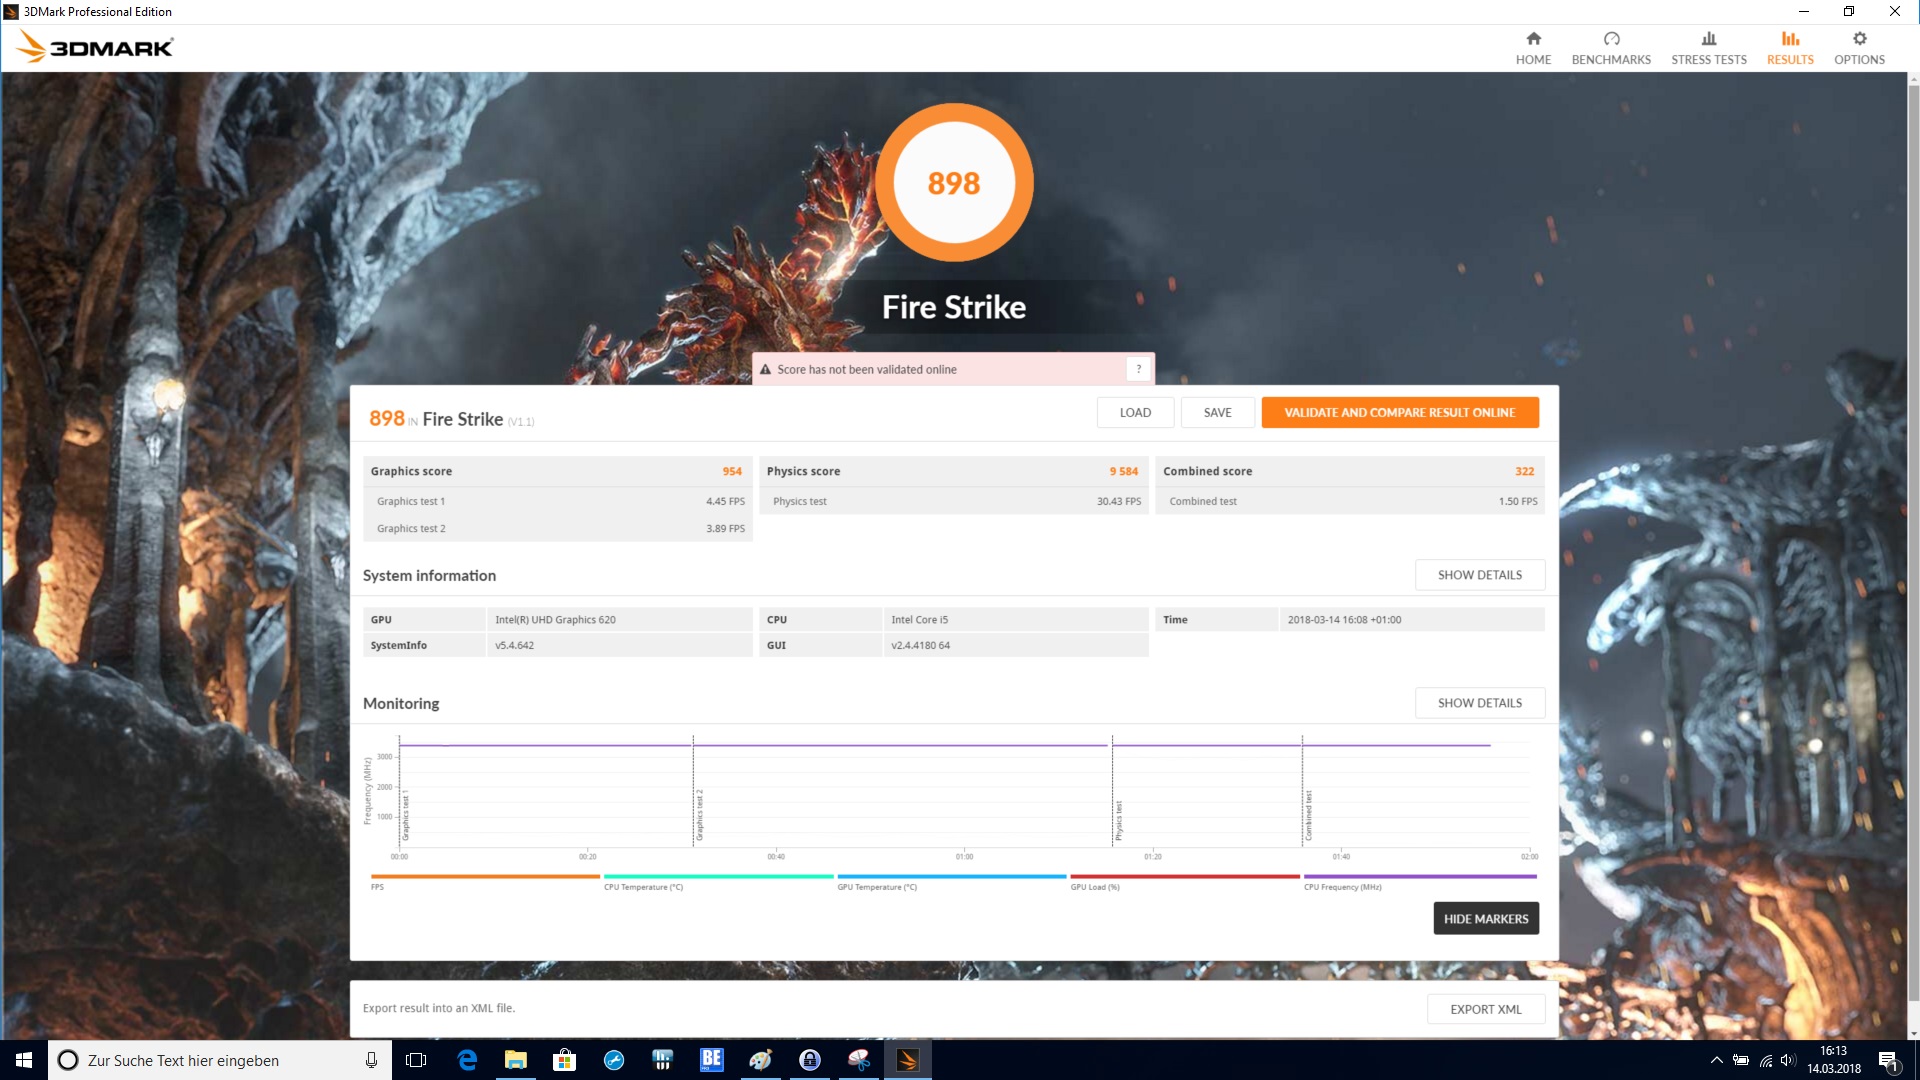This screenshot has height=1080, width=1920.
Task: Toggle the FPS graph legend
Action: 484,881
